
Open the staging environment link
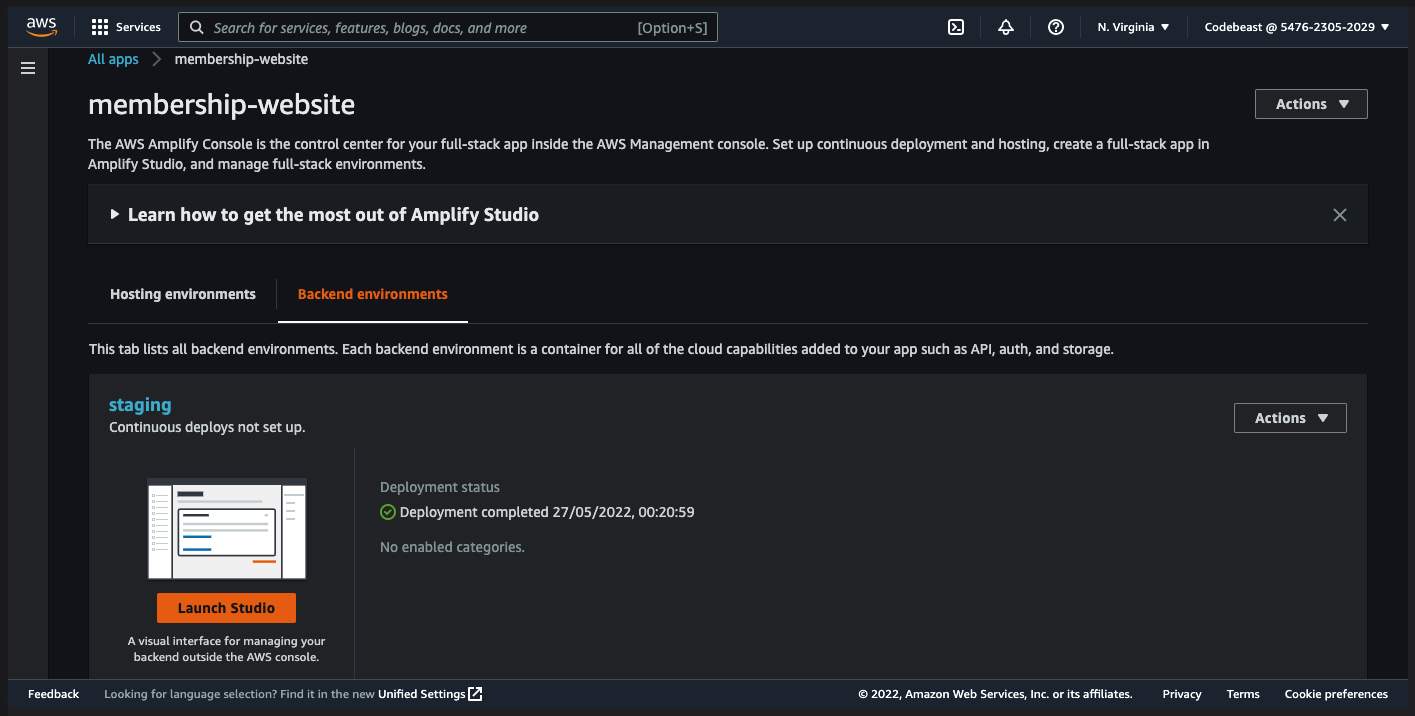pyautogui.click(x=140, y=405)
